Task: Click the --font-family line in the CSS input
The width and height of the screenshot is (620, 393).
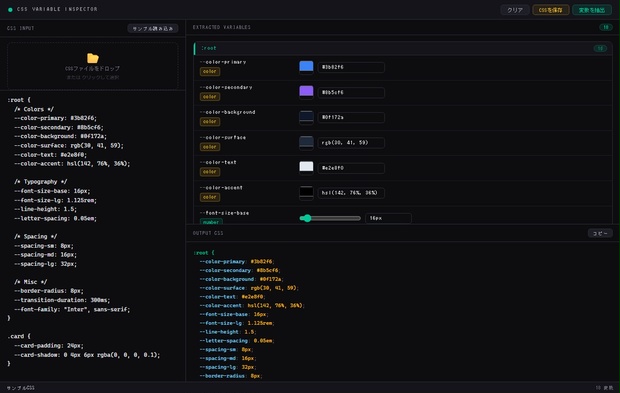Action: [72, 309]
